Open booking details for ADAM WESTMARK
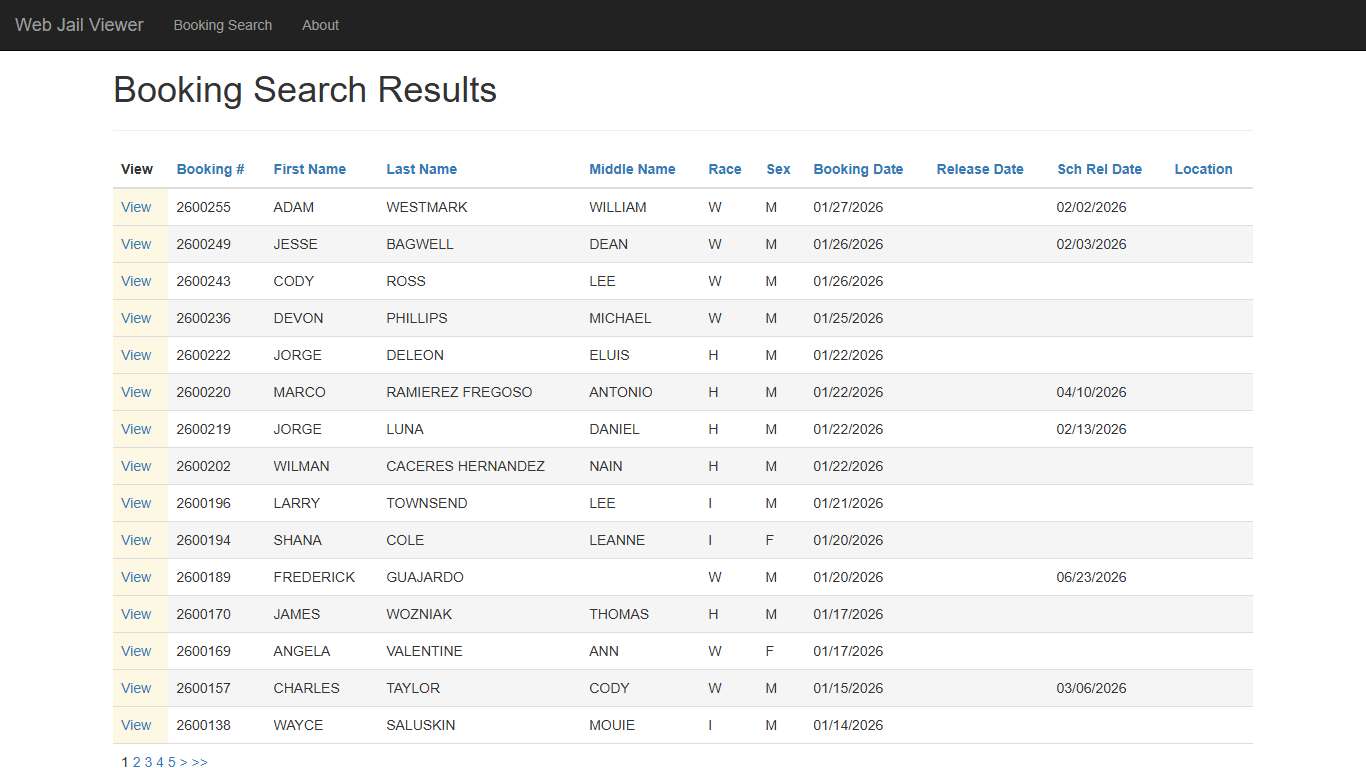The width and height of the screenshot is (1366, 768). 136,207
